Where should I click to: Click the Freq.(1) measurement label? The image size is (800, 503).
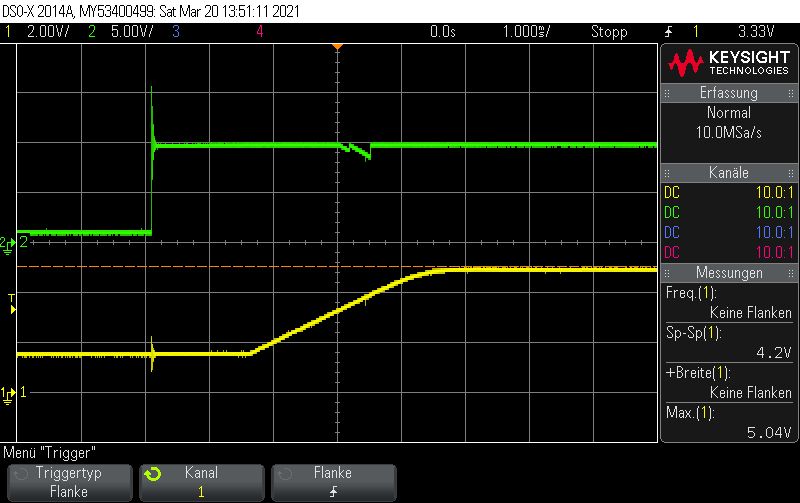coord(691,293)
